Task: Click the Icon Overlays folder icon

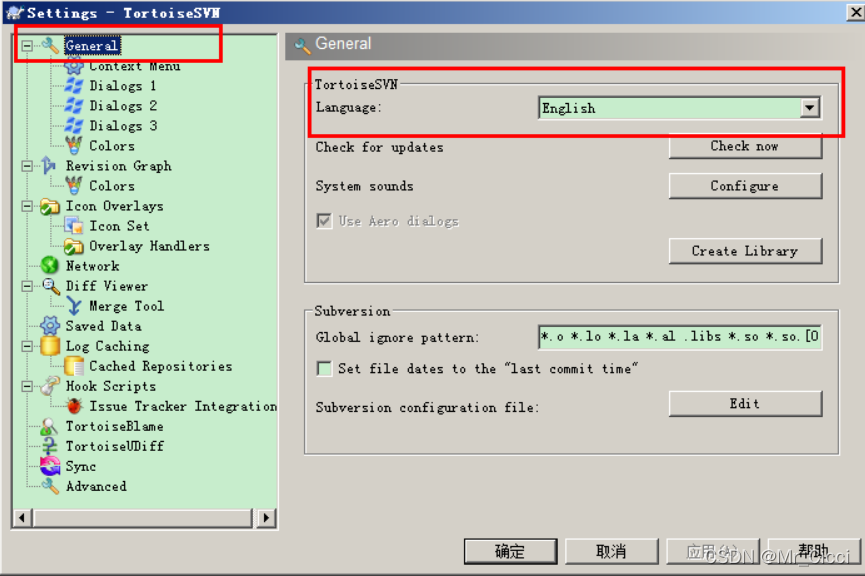Action: tap(50, 206)
